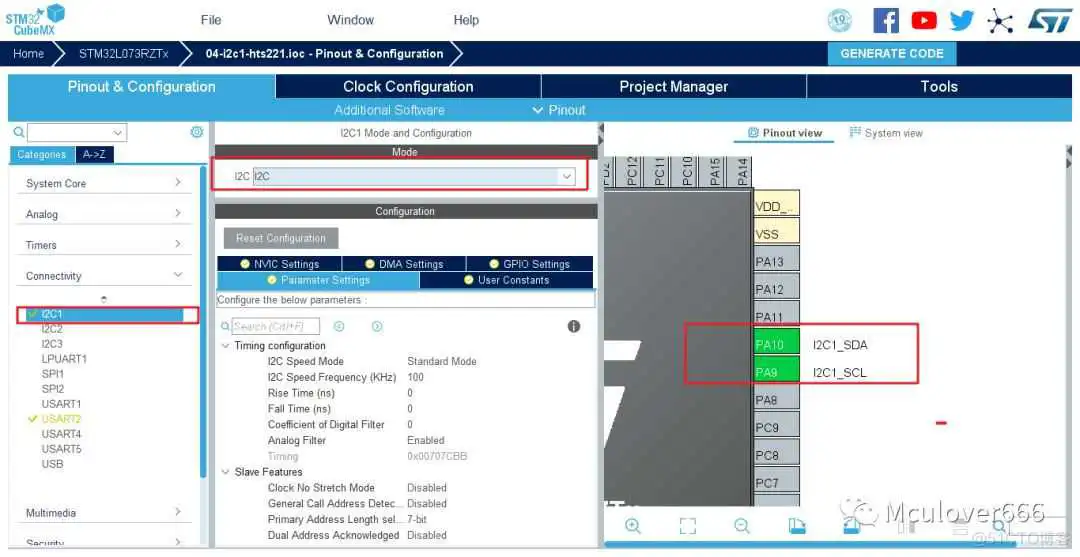This screenshot has width=1080, height=557.
Task: Expand the System Core category
Action: tap(105, 183)
